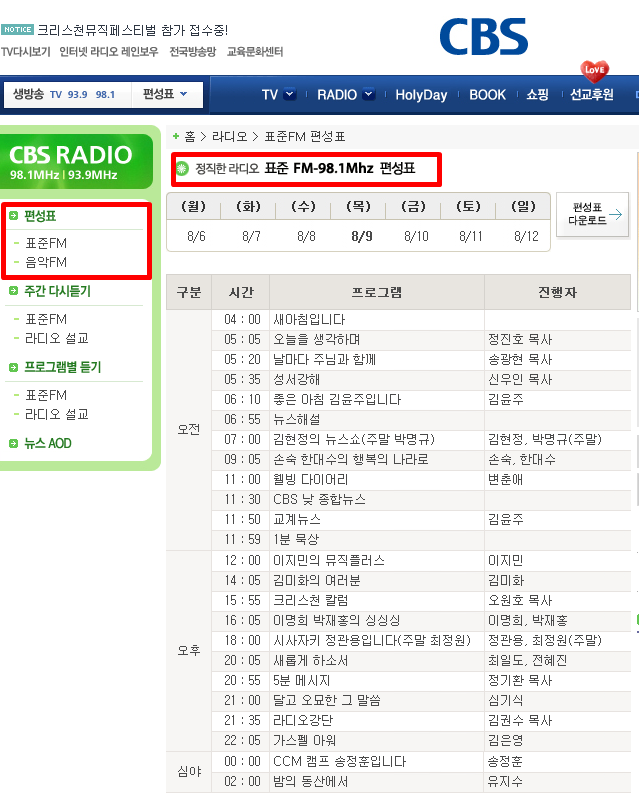This screenshot has height=803, width=639.
Task: Expand the RADIO menu dropdown arrow
Action: pos(369,94)
